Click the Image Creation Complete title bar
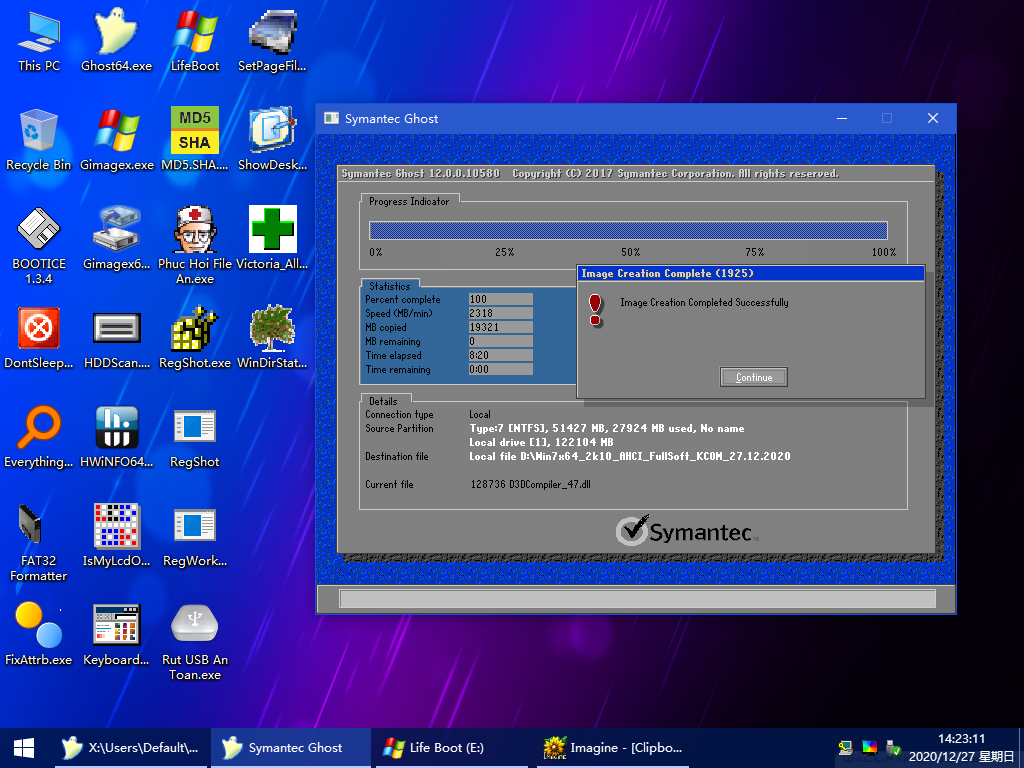 [751, 274]
